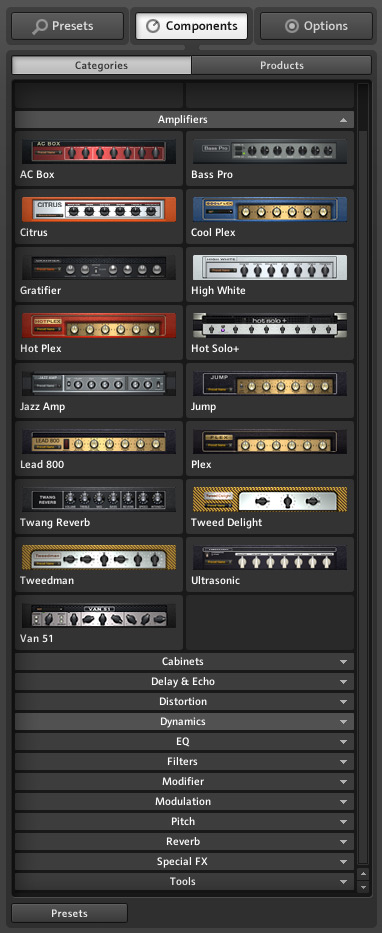Viewport: 382px width, 933px height.
Task: Click the scrollbar up arrow
Action: pyautogui.click(x=363, y=874)
